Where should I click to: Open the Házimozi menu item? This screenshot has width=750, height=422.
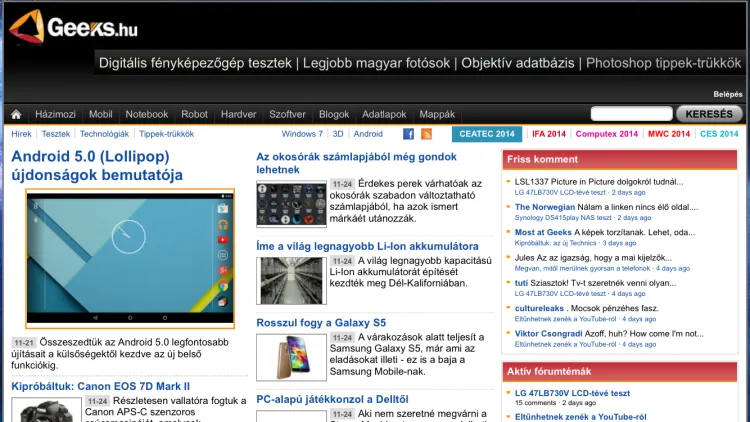point(55,114)
